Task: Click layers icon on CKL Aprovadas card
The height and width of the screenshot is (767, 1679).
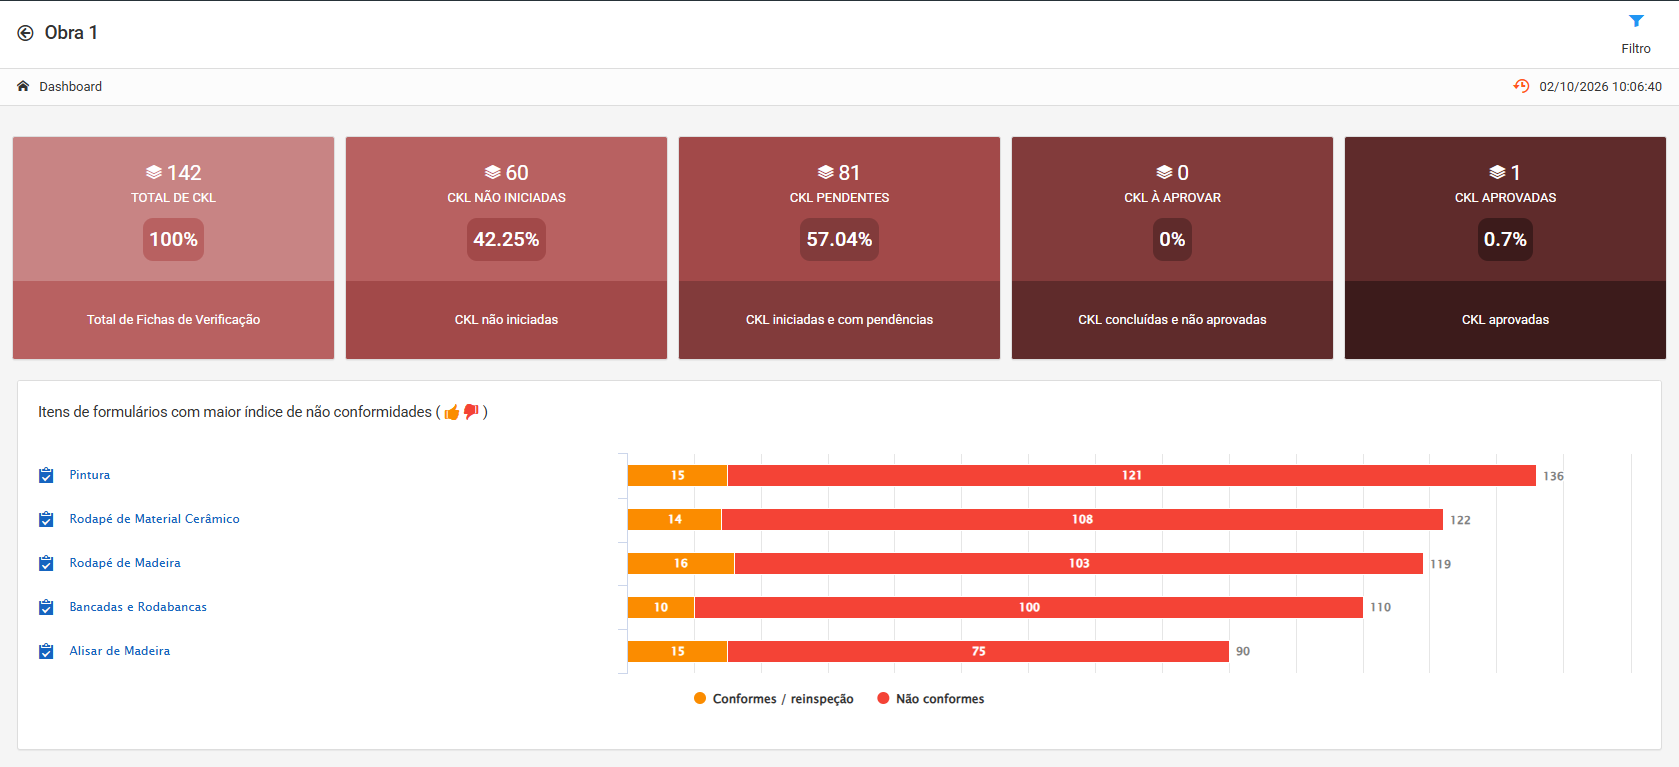Action: [x=1498, y=172]
